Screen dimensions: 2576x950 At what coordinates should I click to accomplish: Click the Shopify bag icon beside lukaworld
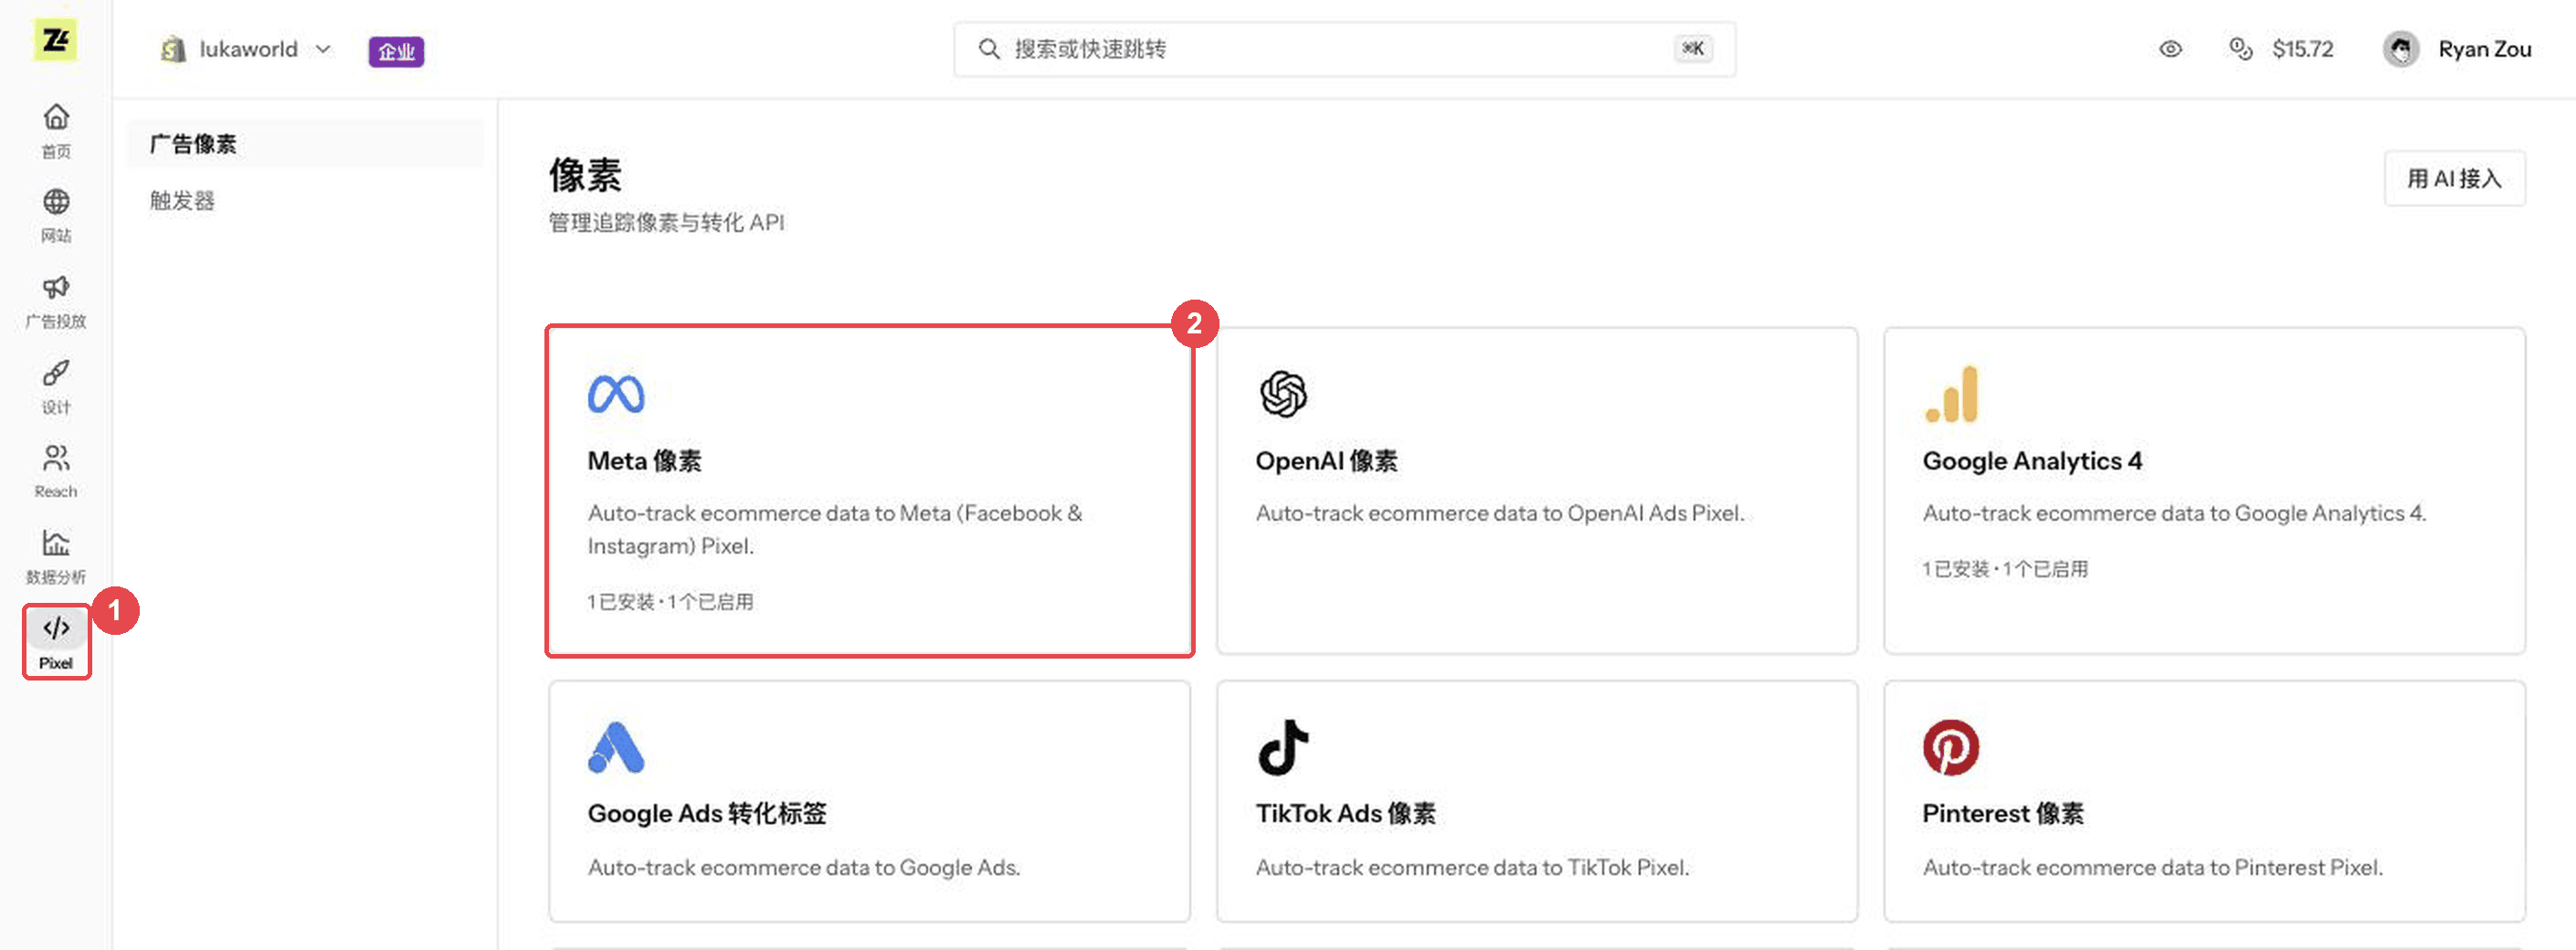tap(173, 49)
